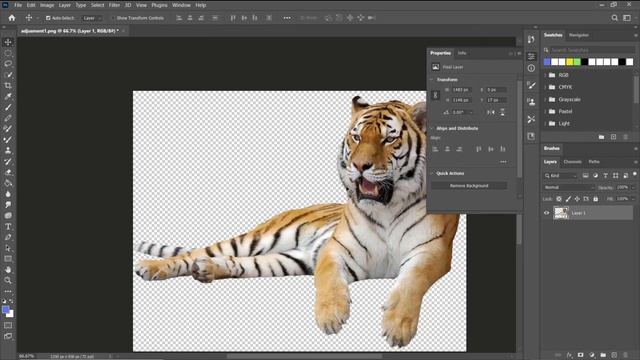Select the Brush tool
This screenshot has width=640, height=360.
8,107
